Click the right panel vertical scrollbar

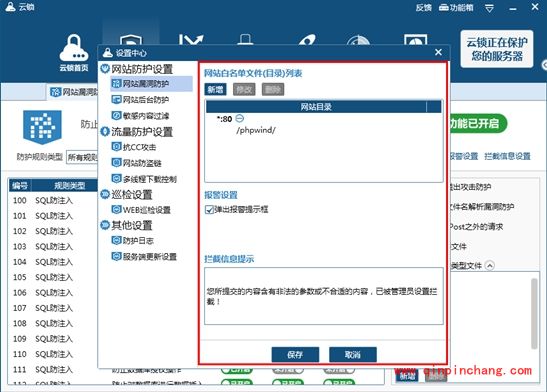point(534,314)
